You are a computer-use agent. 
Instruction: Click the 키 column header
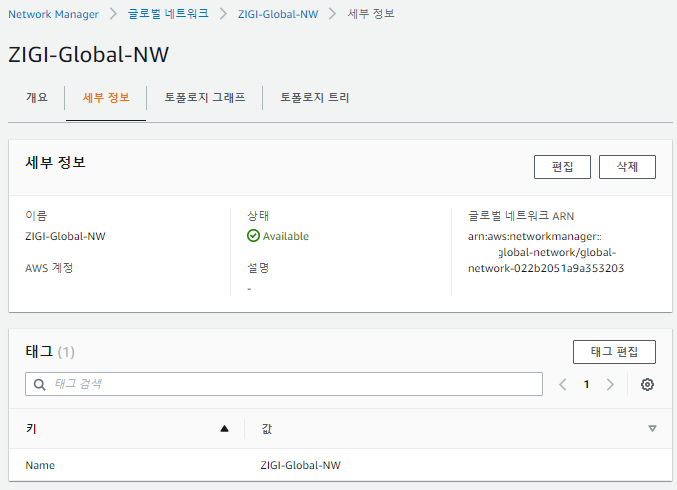126,429
